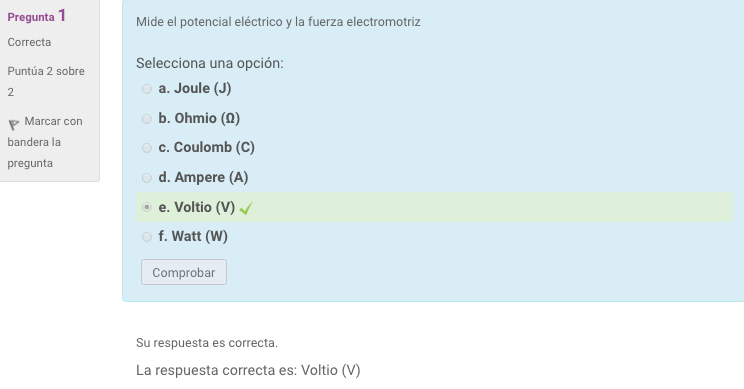The image size is (744, 389).
Task: Select the Joule (J) radio button circle
Action: click(147, 89)
